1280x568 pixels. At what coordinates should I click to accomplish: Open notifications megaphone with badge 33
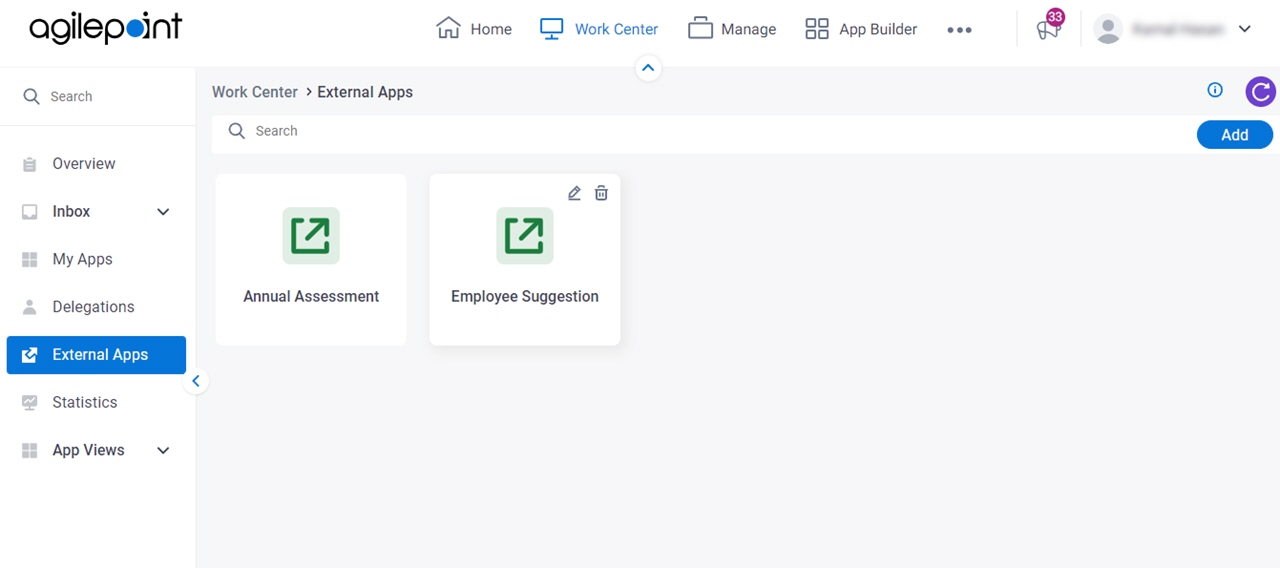point(1048,27)
